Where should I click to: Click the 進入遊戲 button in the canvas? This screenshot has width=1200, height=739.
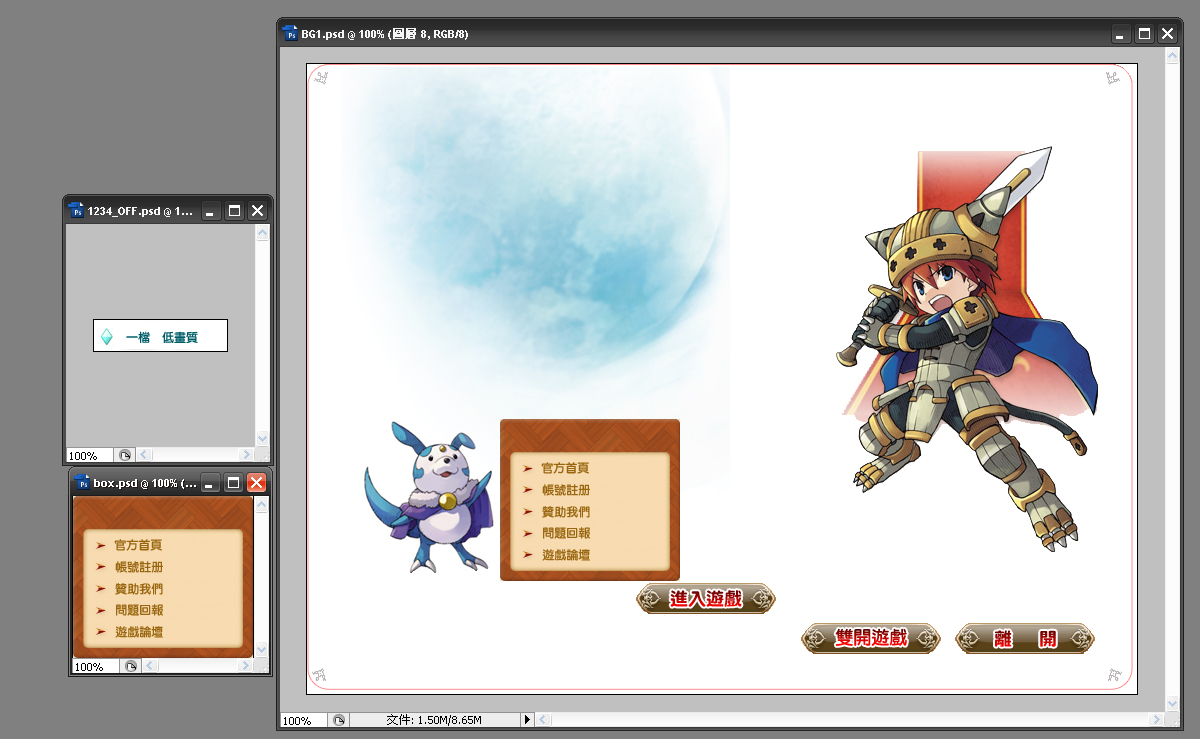706,599
